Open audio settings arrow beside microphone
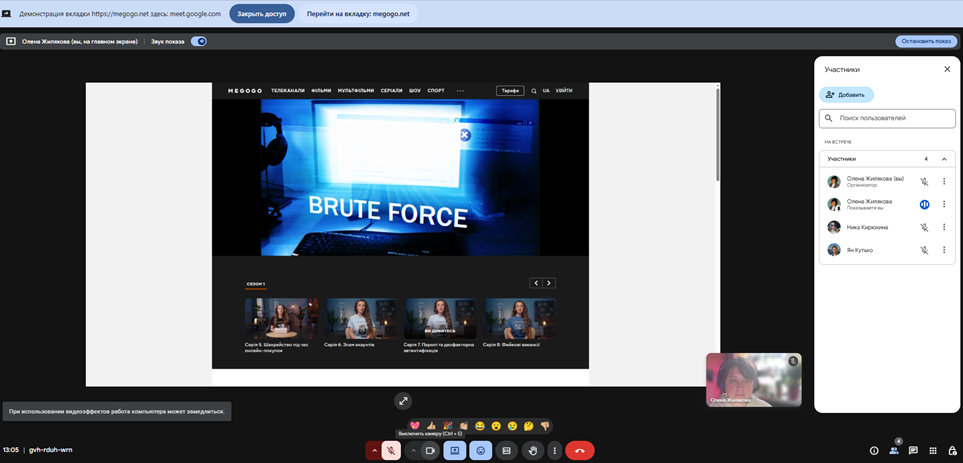Image resolution: width=963 pixels, height=463 pixels. click(375, 451)
